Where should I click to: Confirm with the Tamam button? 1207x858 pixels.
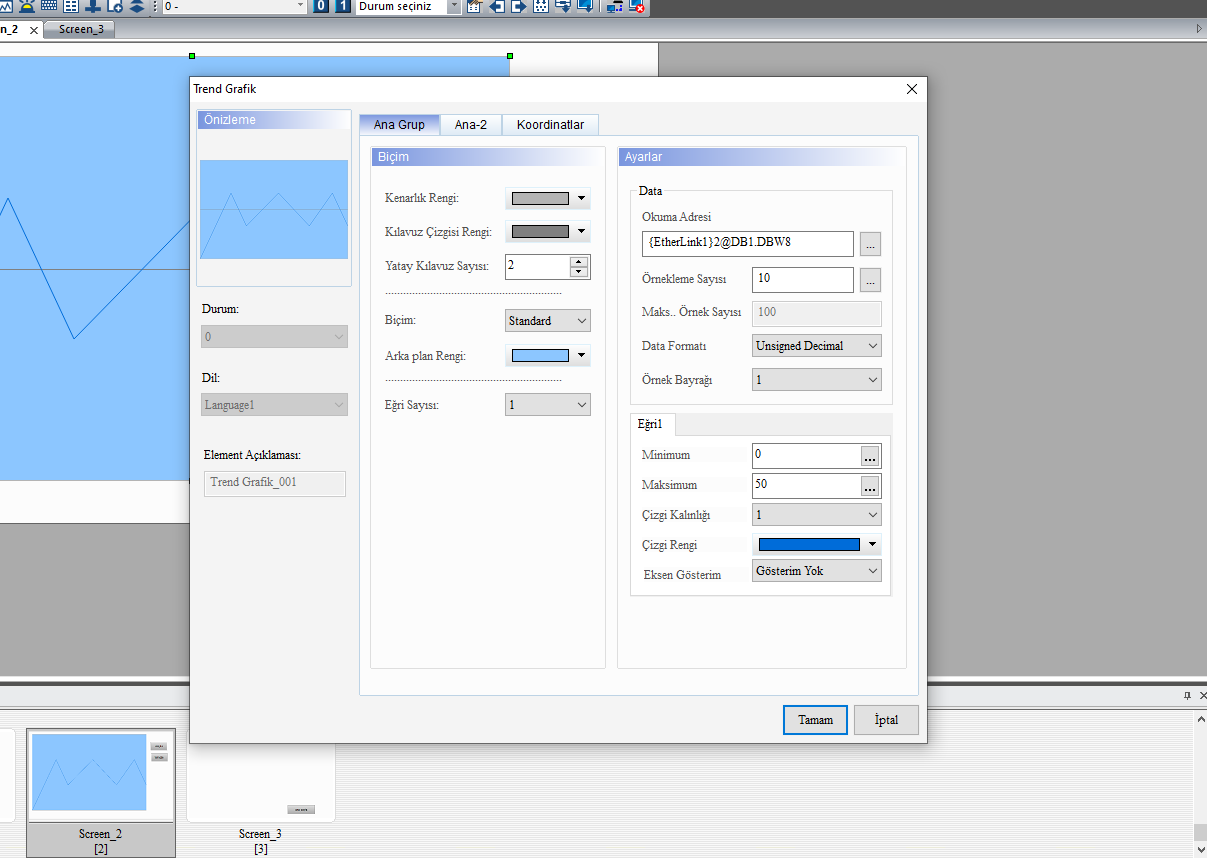tap(815, 720)
